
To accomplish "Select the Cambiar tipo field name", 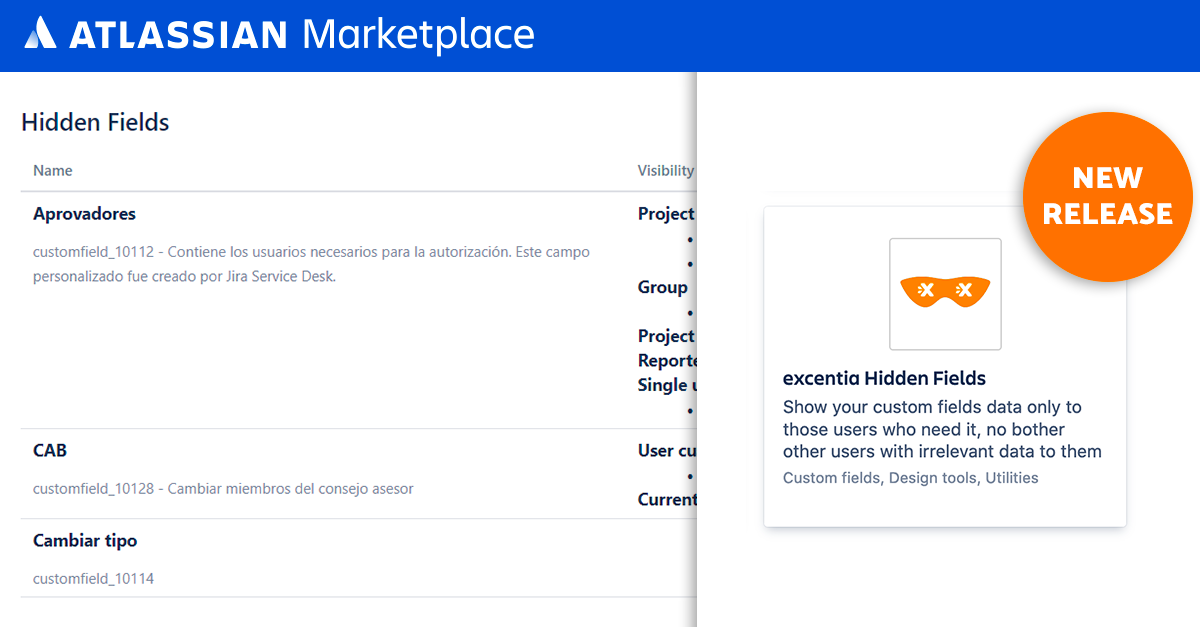I will click(x=85, y=541).
